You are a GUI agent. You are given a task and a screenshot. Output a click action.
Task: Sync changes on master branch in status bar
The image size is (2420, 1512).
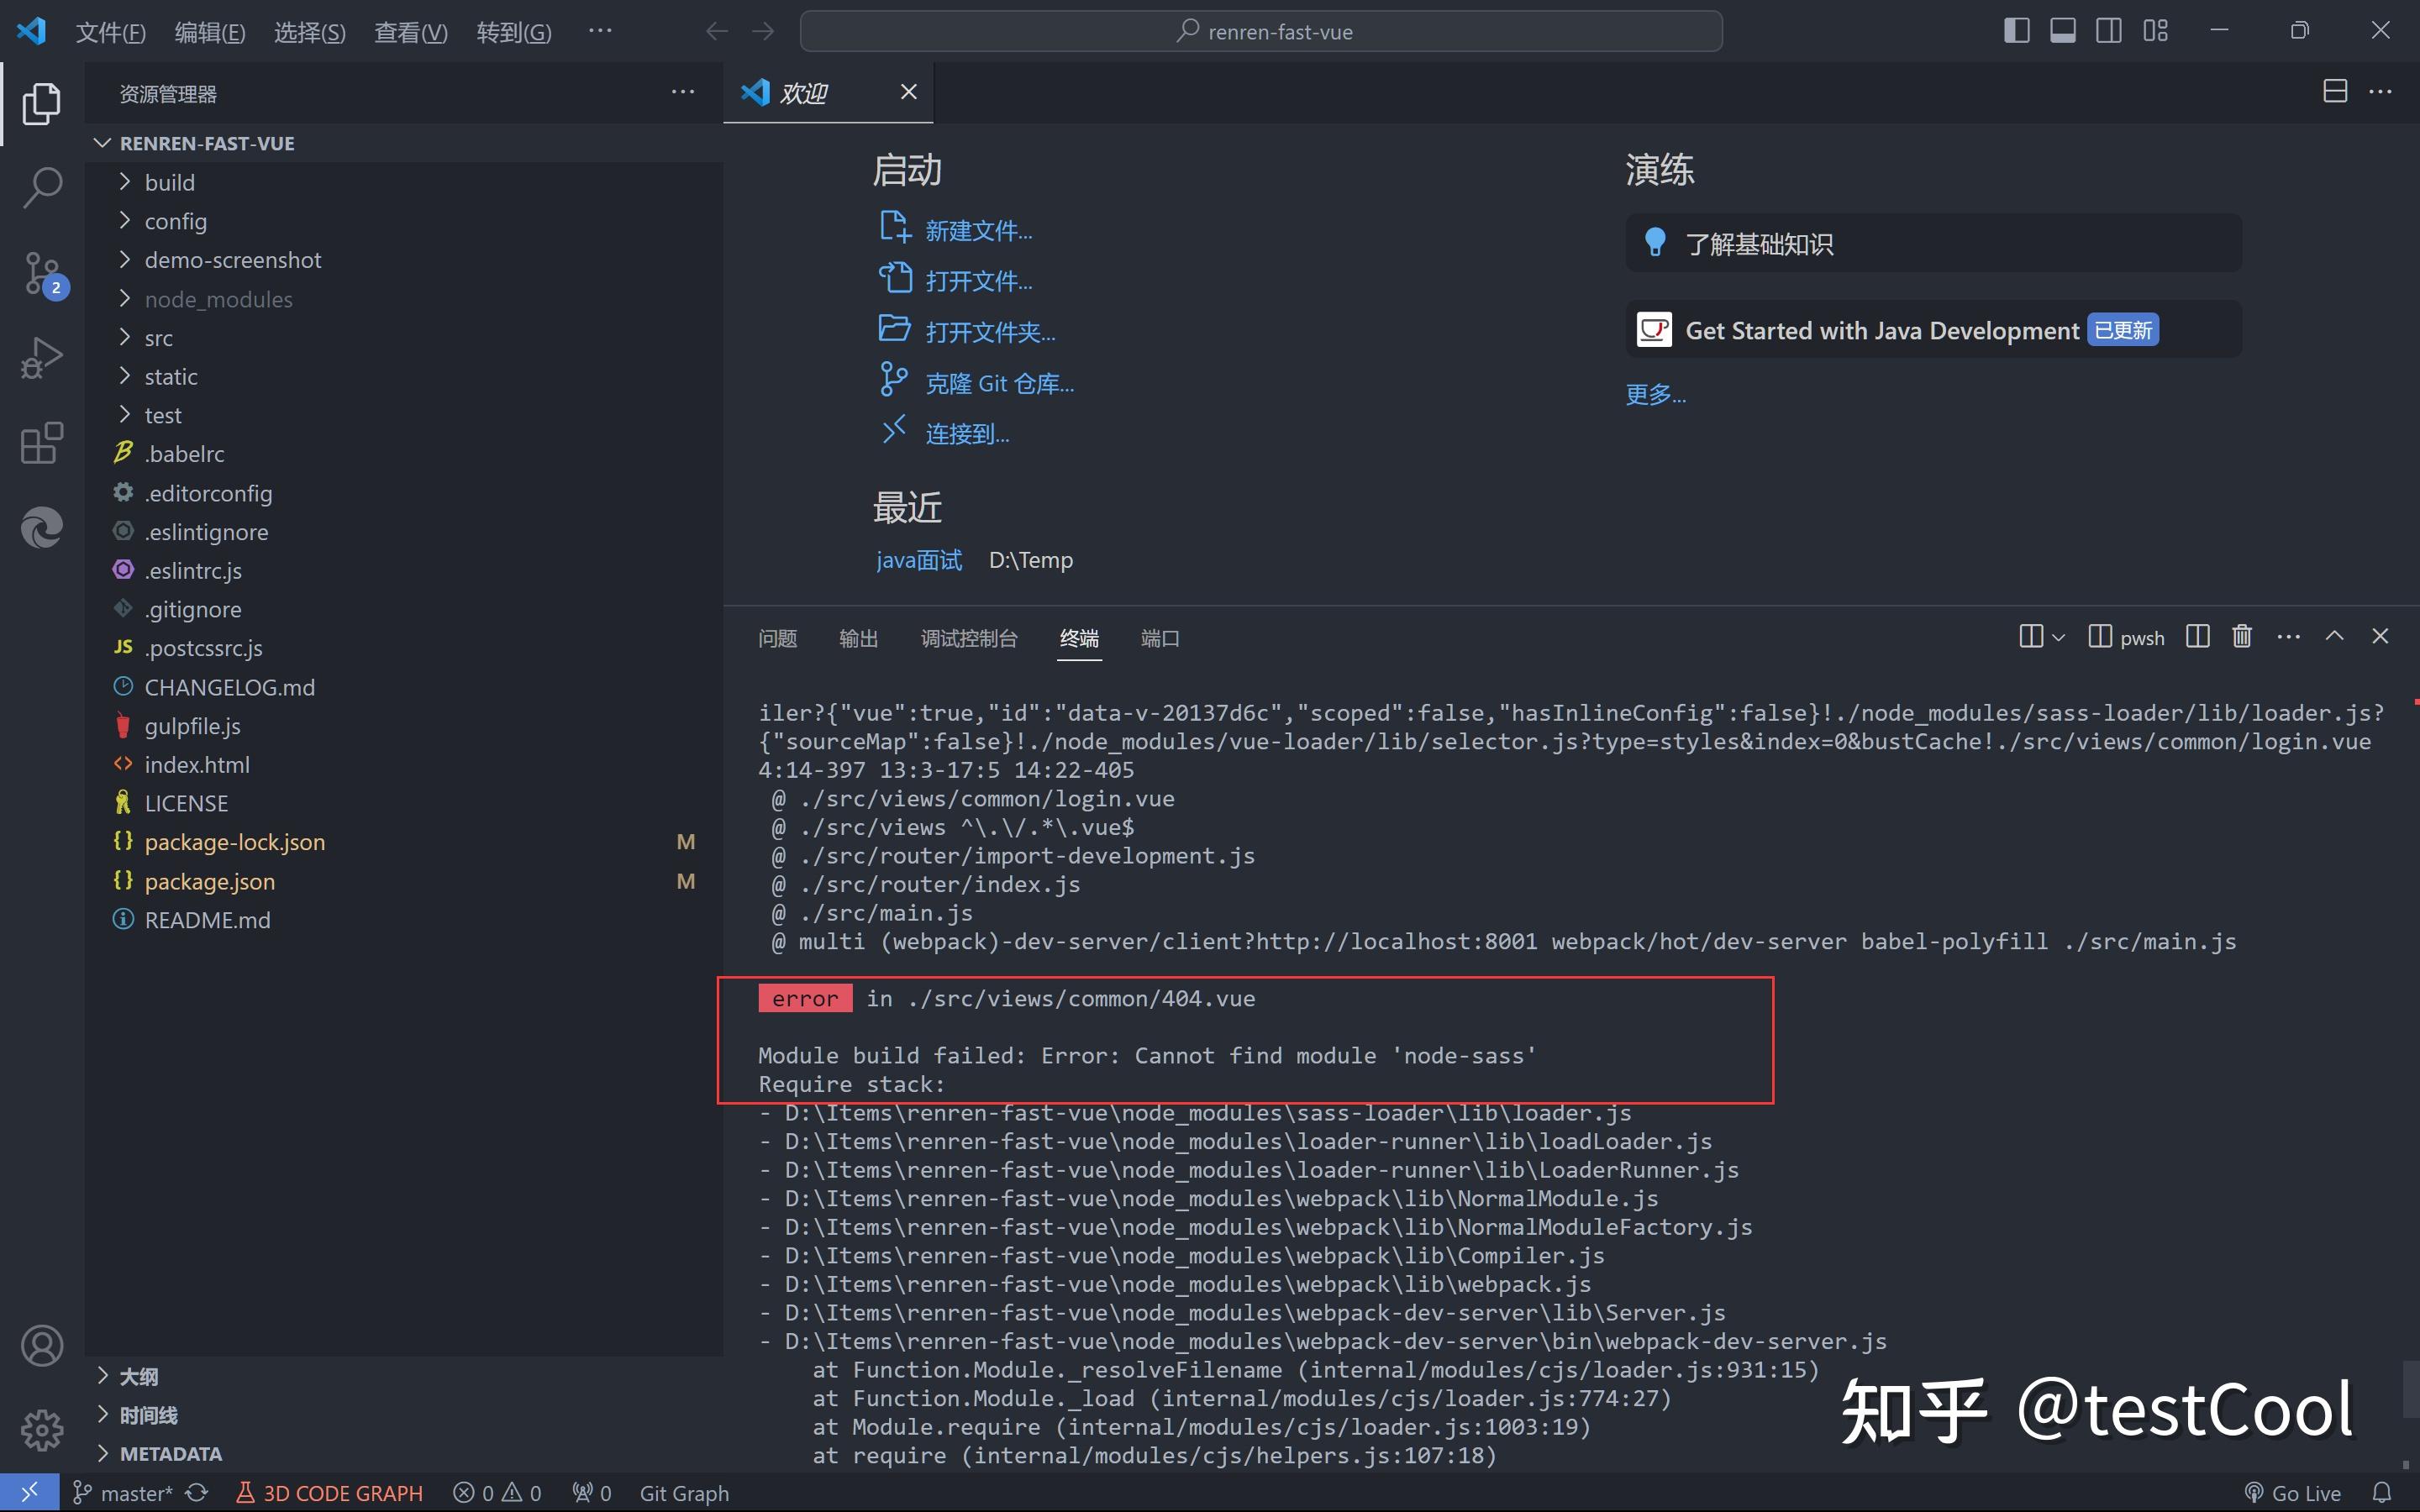click(197, 1492)
